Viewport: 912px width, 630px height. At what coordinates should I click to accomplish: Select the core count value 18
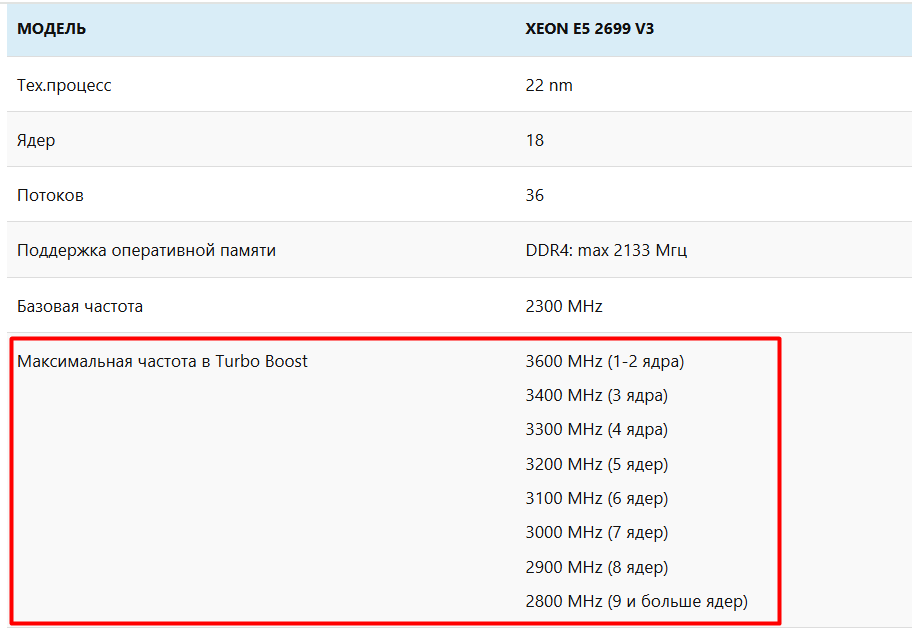[x=535, y=140]
